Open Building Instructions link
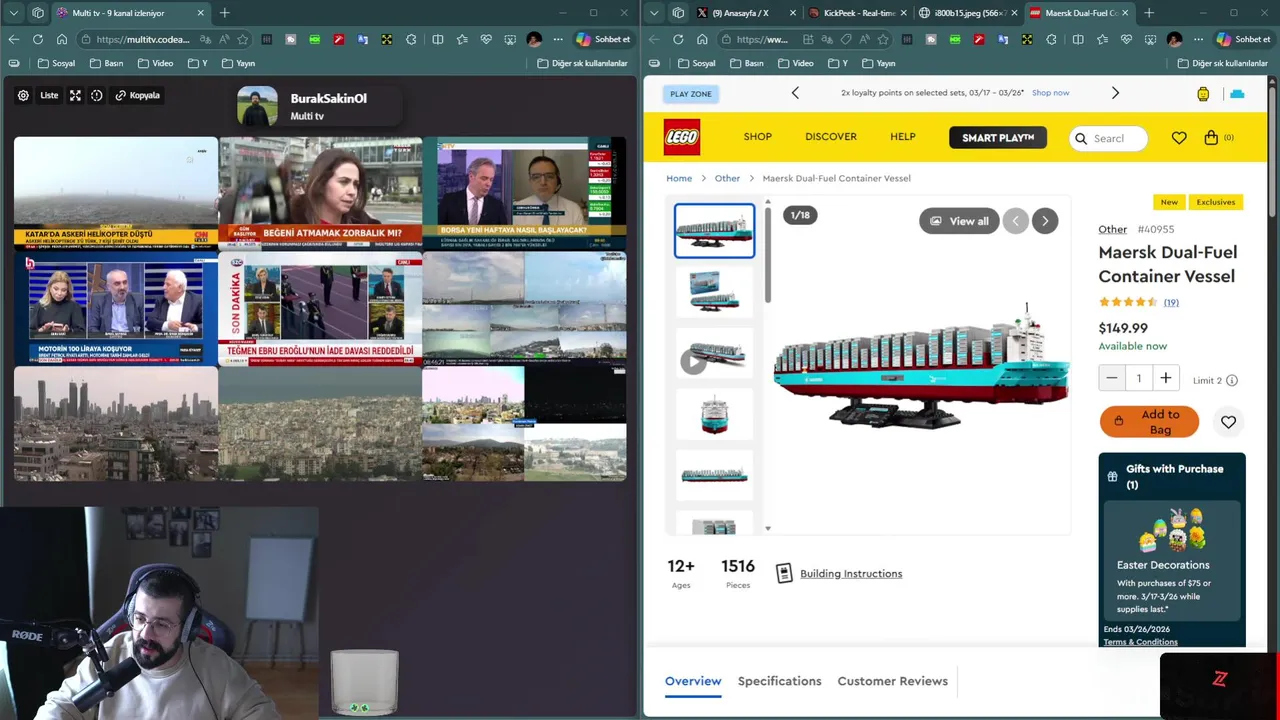The height and width of the screenshot is (720, 1280). (x=851, y=573)
